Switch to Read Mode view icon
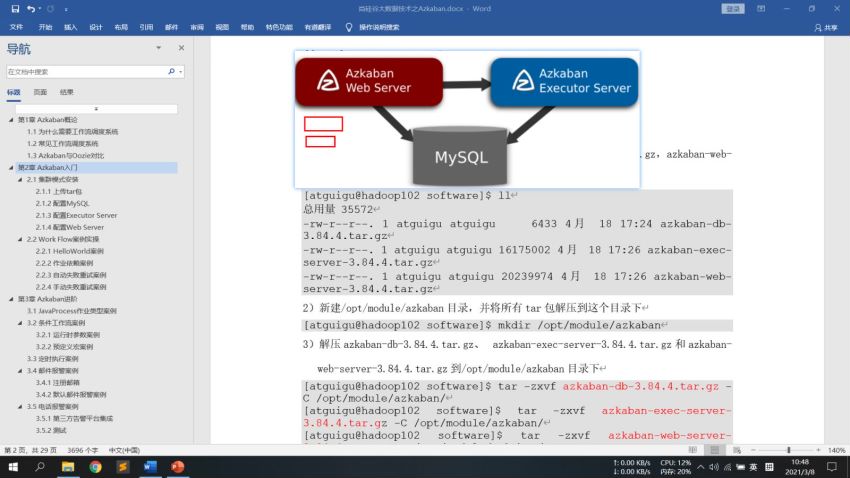Viewport: 850px width, 478px height. (693, 450)
